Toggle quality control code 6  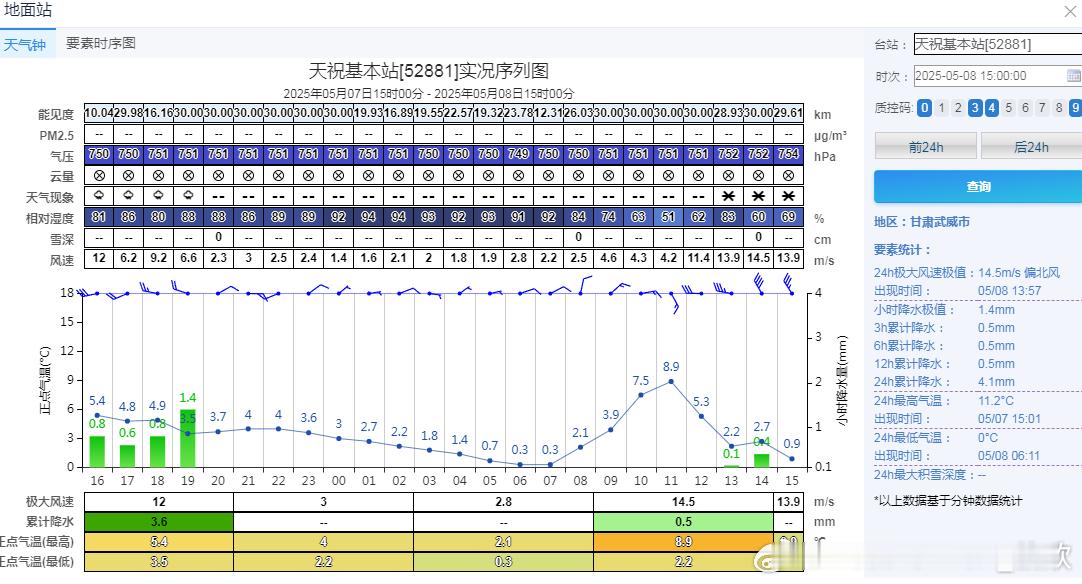tap(1025, 108)
